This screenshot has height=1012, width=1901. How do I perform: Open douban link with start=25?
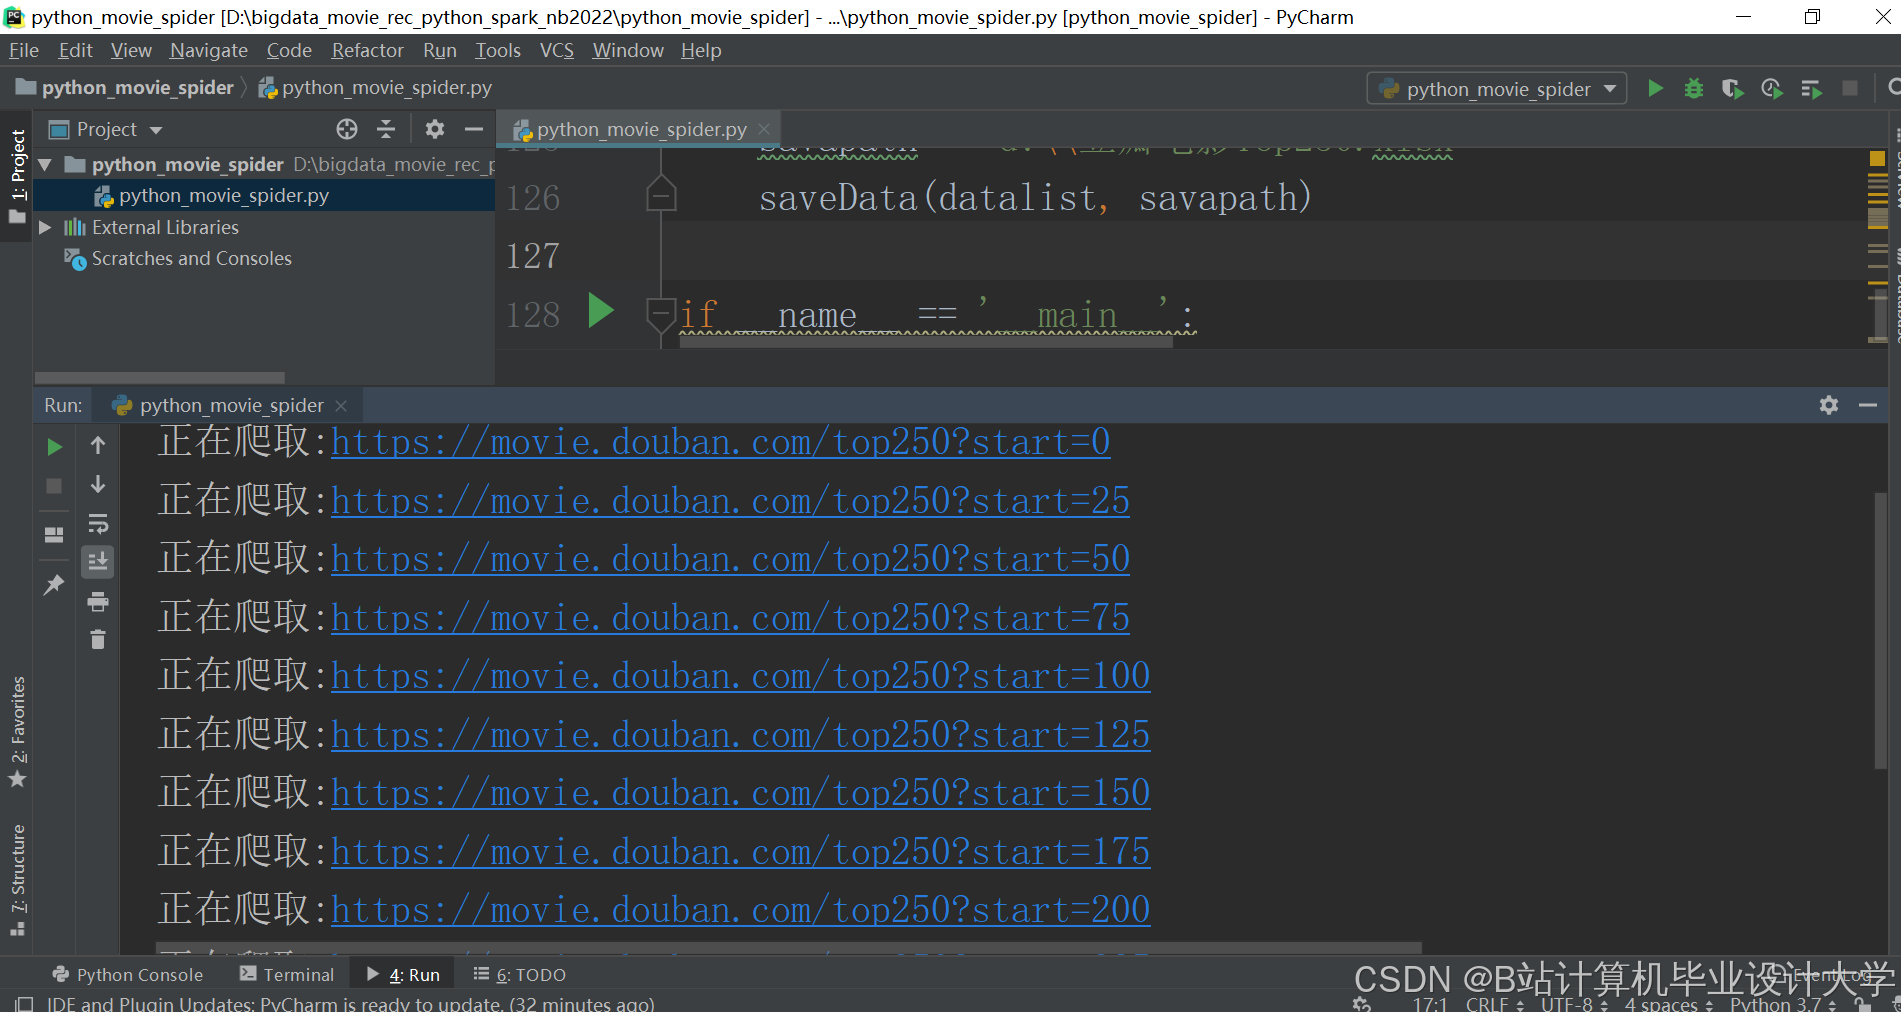(730, 500)
